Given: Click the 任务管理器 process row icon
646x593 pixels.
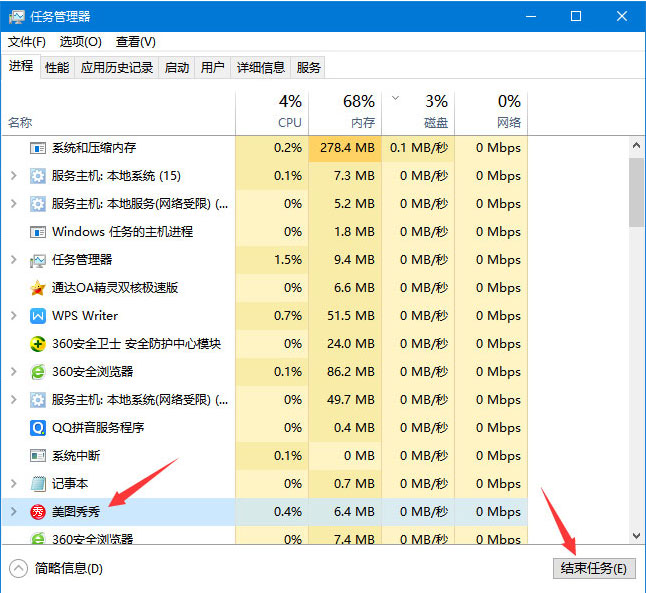Looking at the screenshot, I should coord(38,260).
